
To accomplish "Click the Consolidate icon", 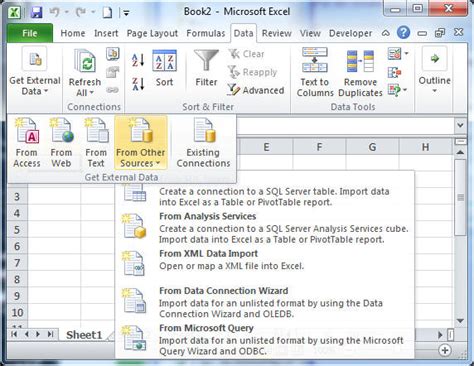I will (x=395, y=72).
